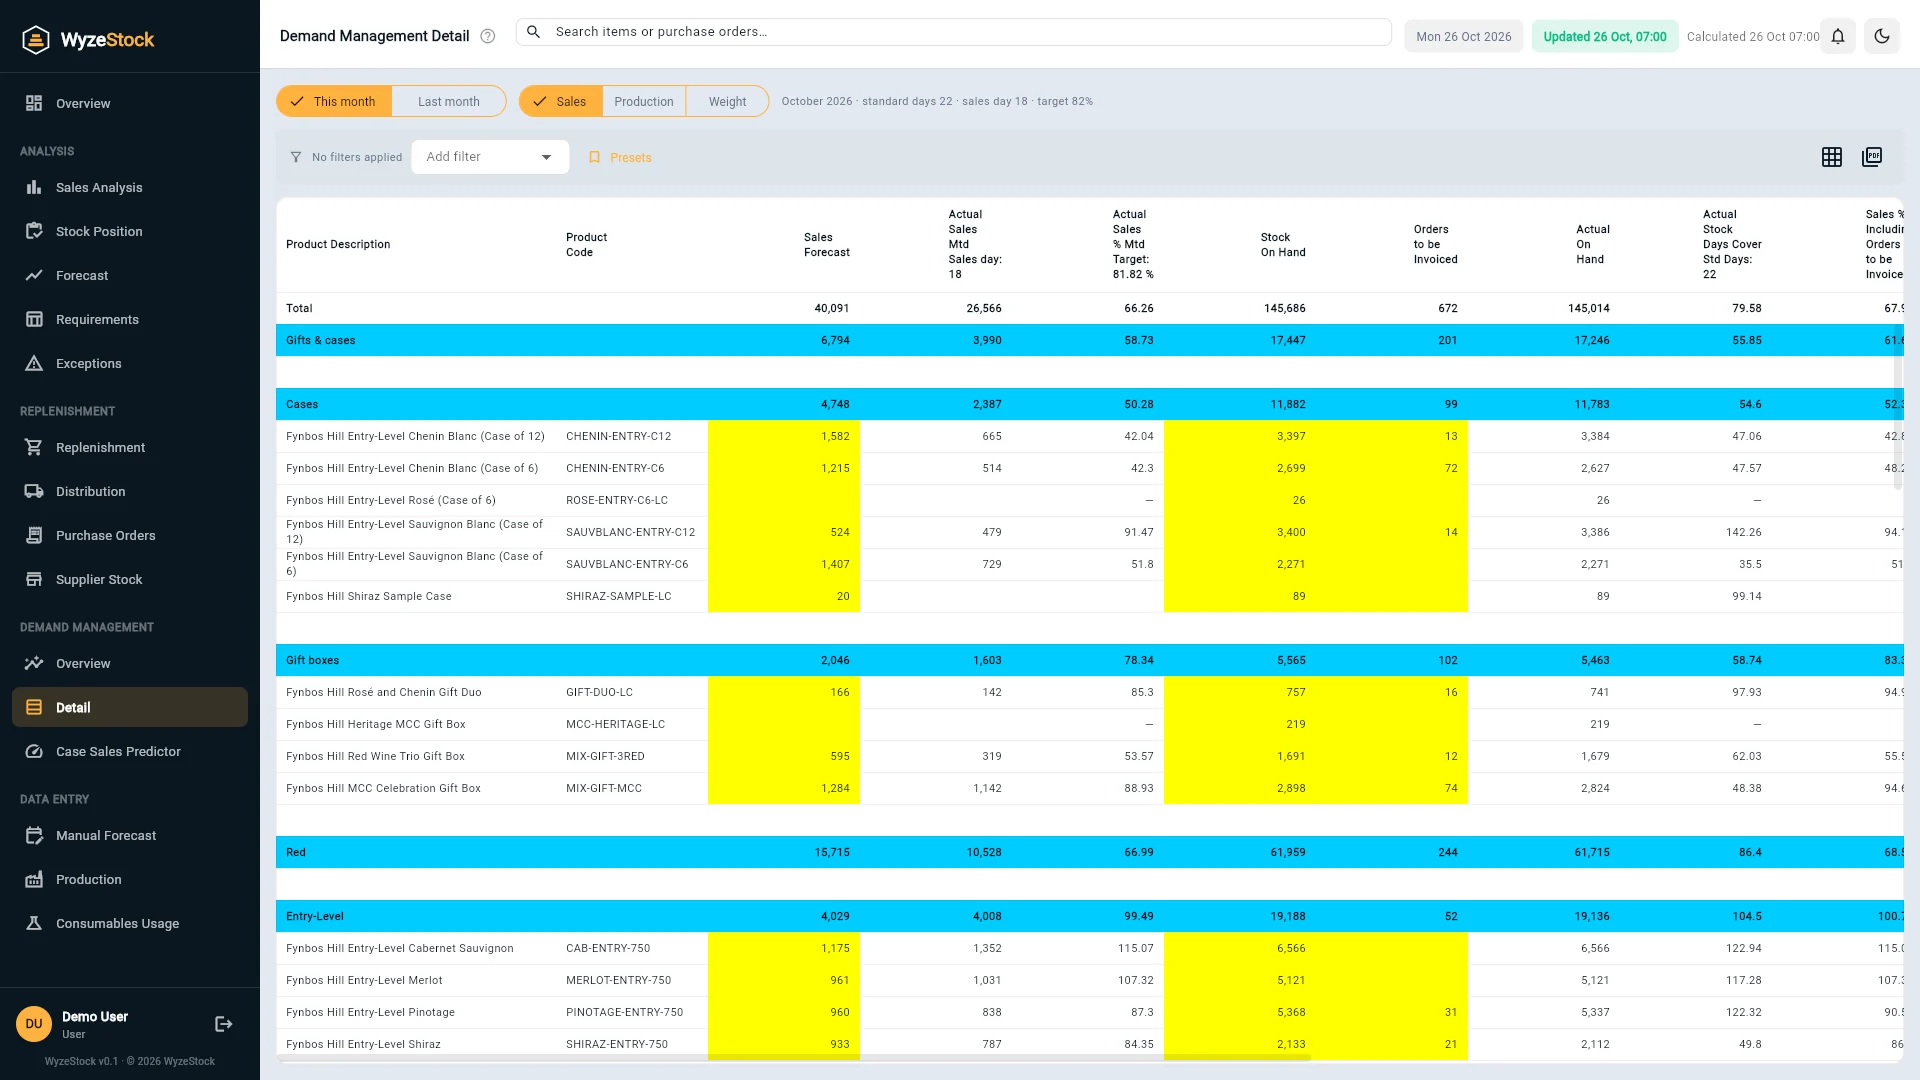This screenshot has height=1080, width=1920.
Task: Switch measure to Production
Action: click(x=644, y=101)
